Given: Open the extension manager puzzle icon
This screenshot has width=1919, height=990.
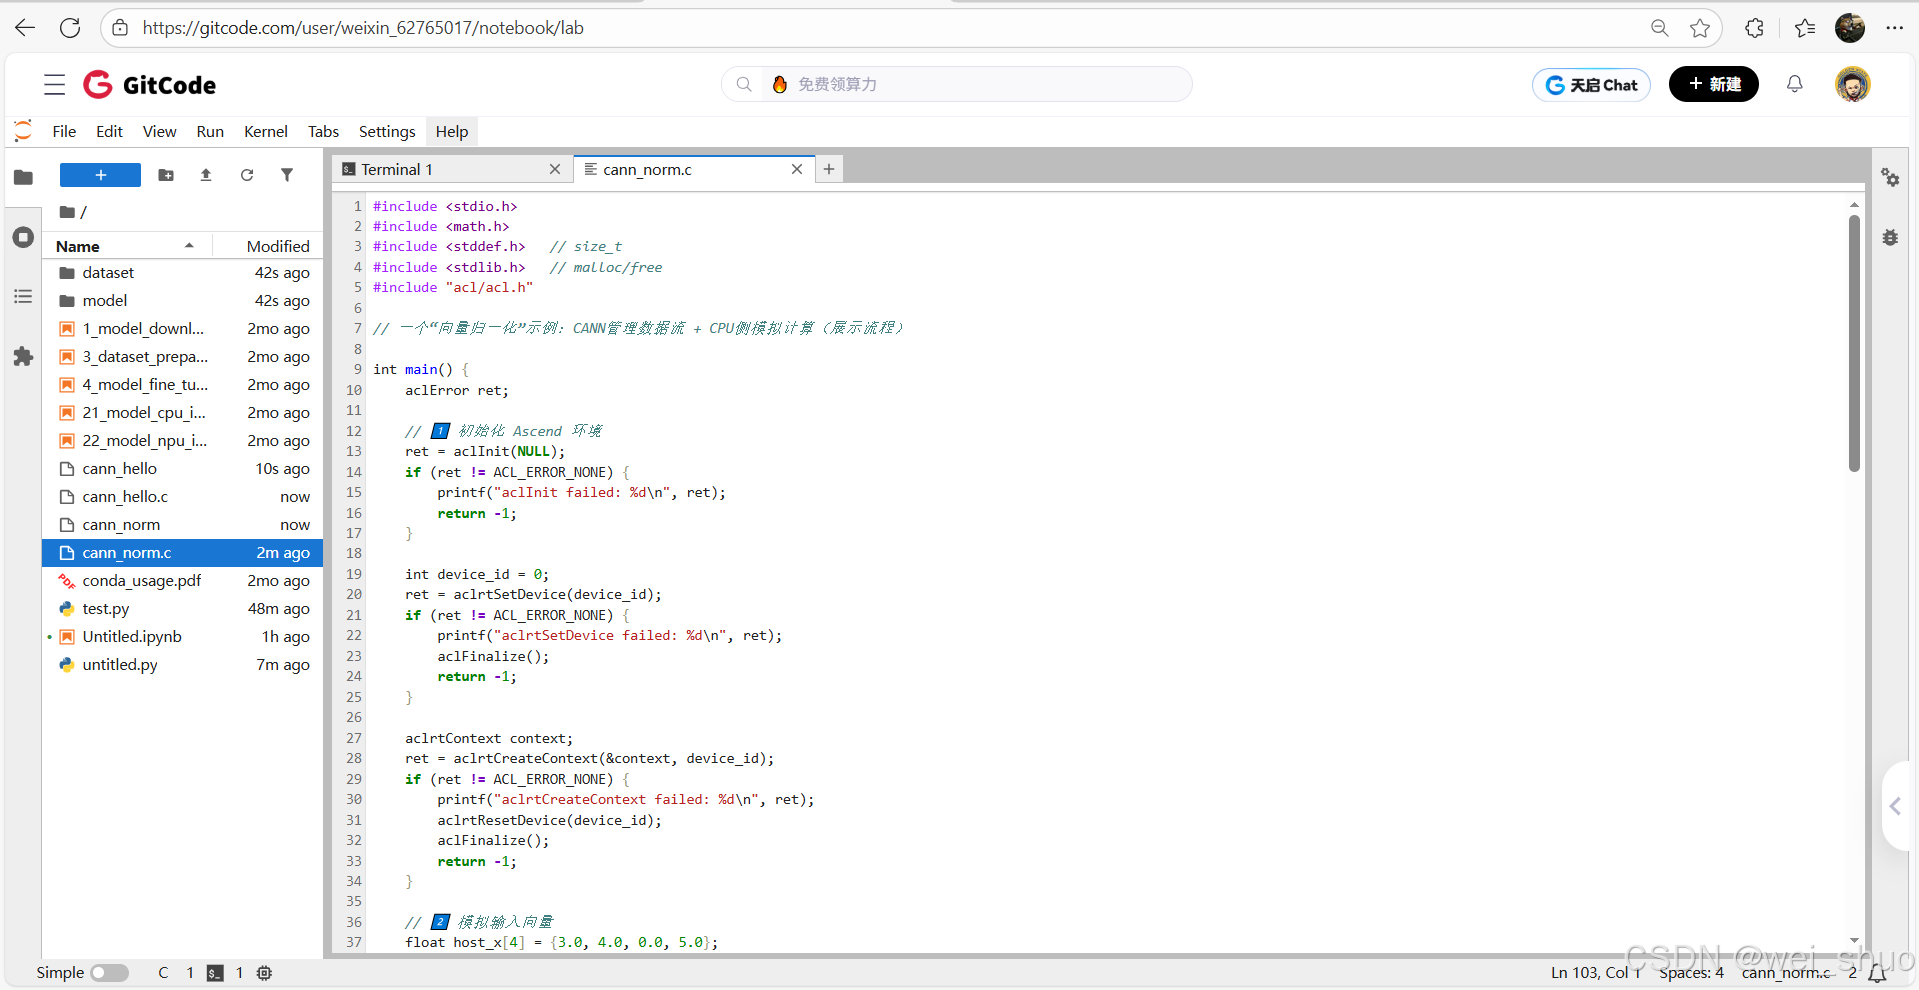Looking at the screenshot, I should [23, 356].
